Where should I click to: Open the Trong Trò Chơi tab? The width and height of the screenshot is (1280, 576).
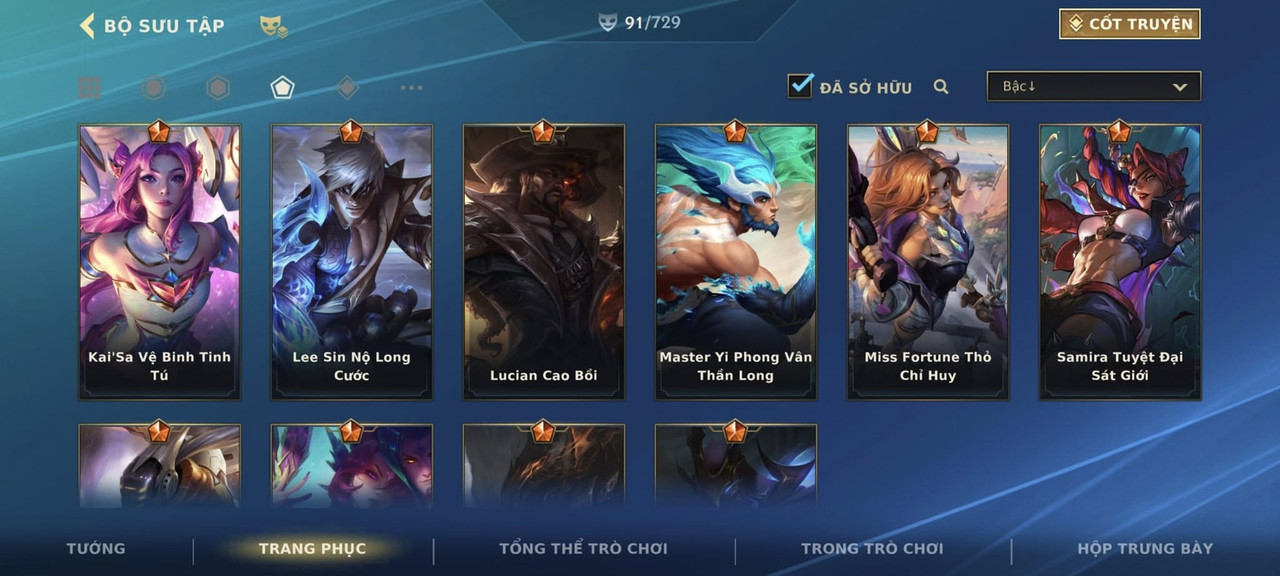coord(872,548)
